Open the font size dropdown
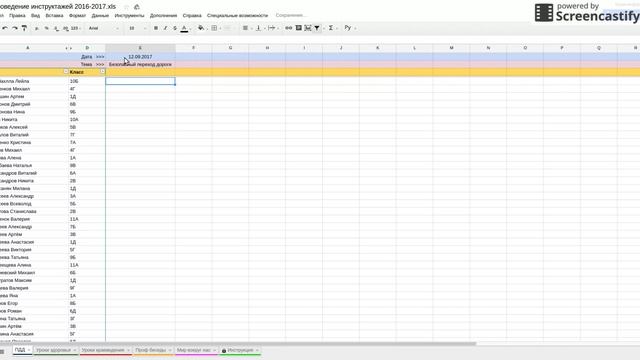 137,28
